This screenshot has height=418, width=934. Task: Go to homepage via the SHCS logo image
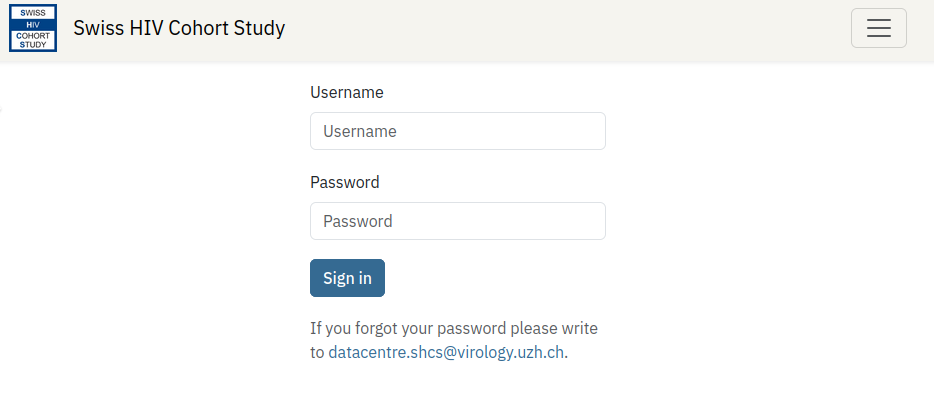[x=33, y=28]
